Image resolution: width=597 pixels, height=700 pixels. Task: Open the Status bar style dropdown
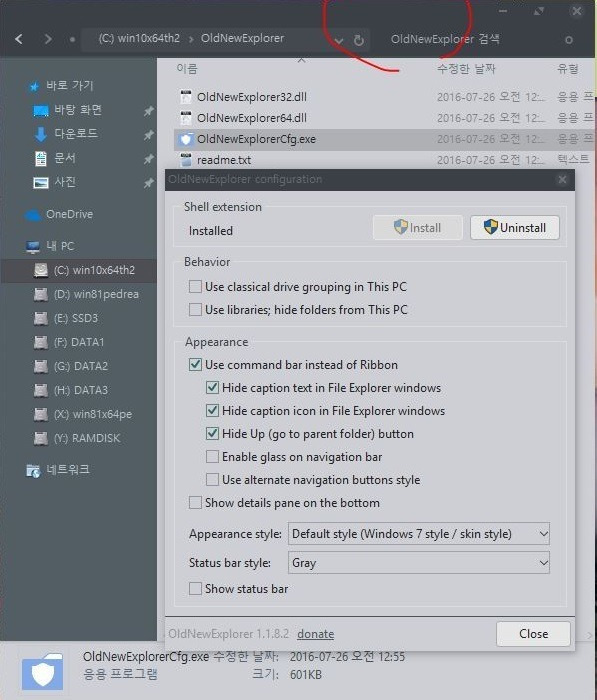tap(419, 563)
